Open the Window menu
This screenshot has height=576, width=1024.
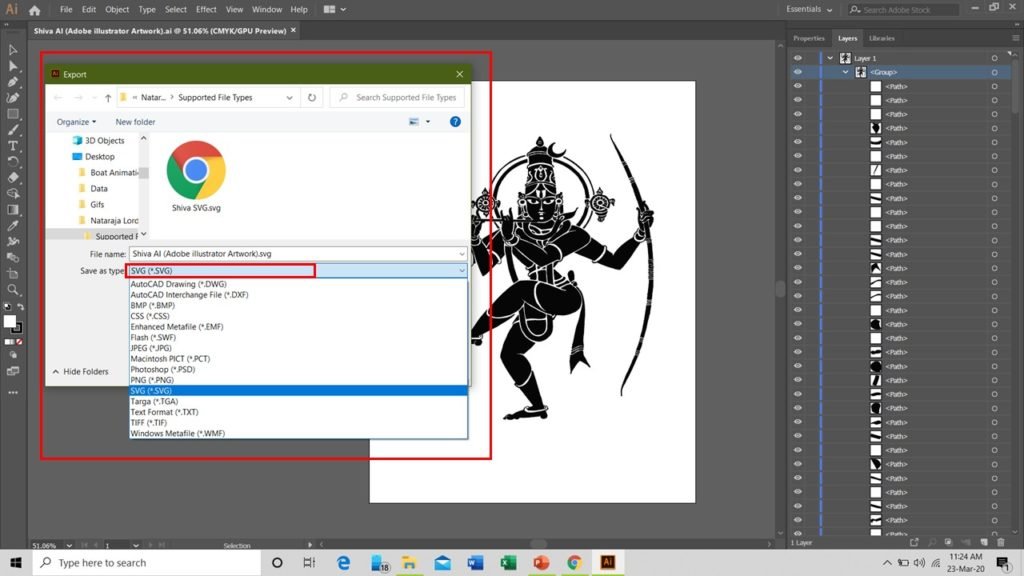[266, 9]
